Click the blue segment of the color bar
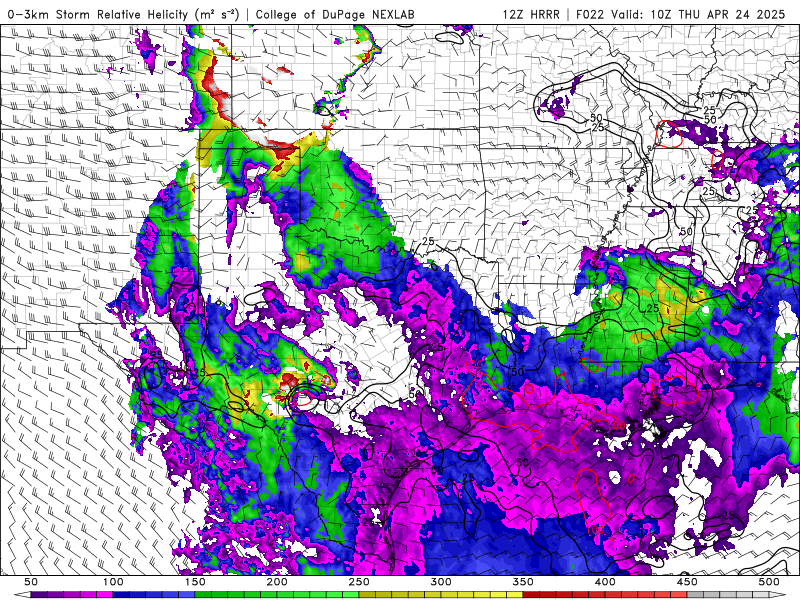Screen dimensions: 800x600 154,595
